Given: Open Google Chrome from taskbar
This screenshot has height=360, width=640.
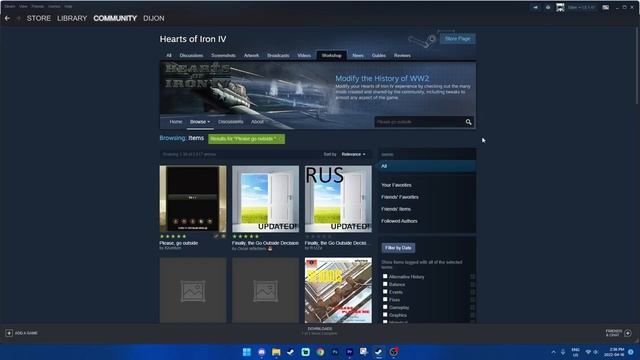Looking at the screenshot, I should (x=320, y=352).
